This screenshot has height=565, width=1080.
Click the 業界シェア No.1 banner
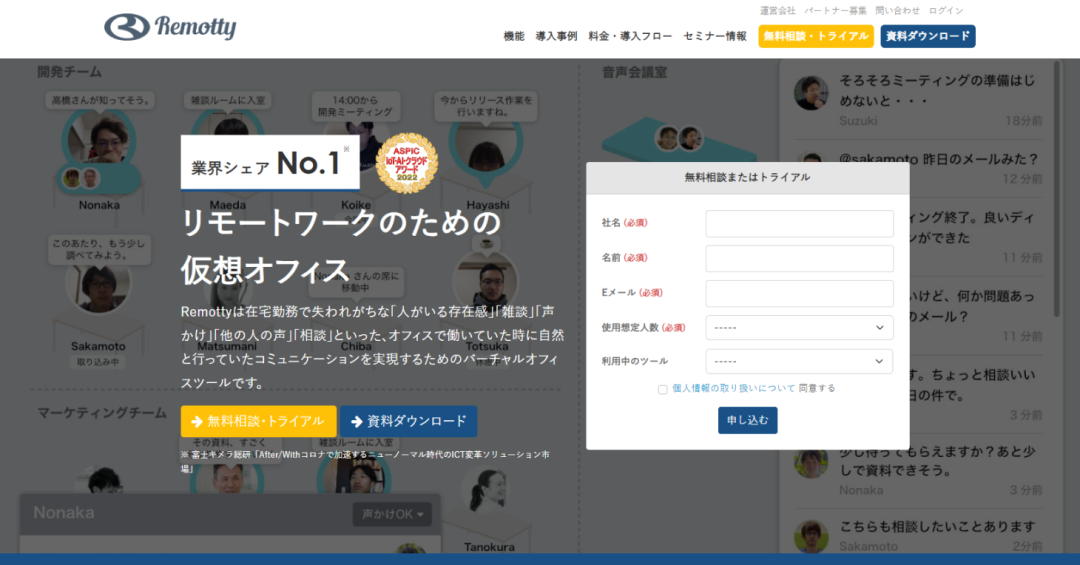[270, 163]
